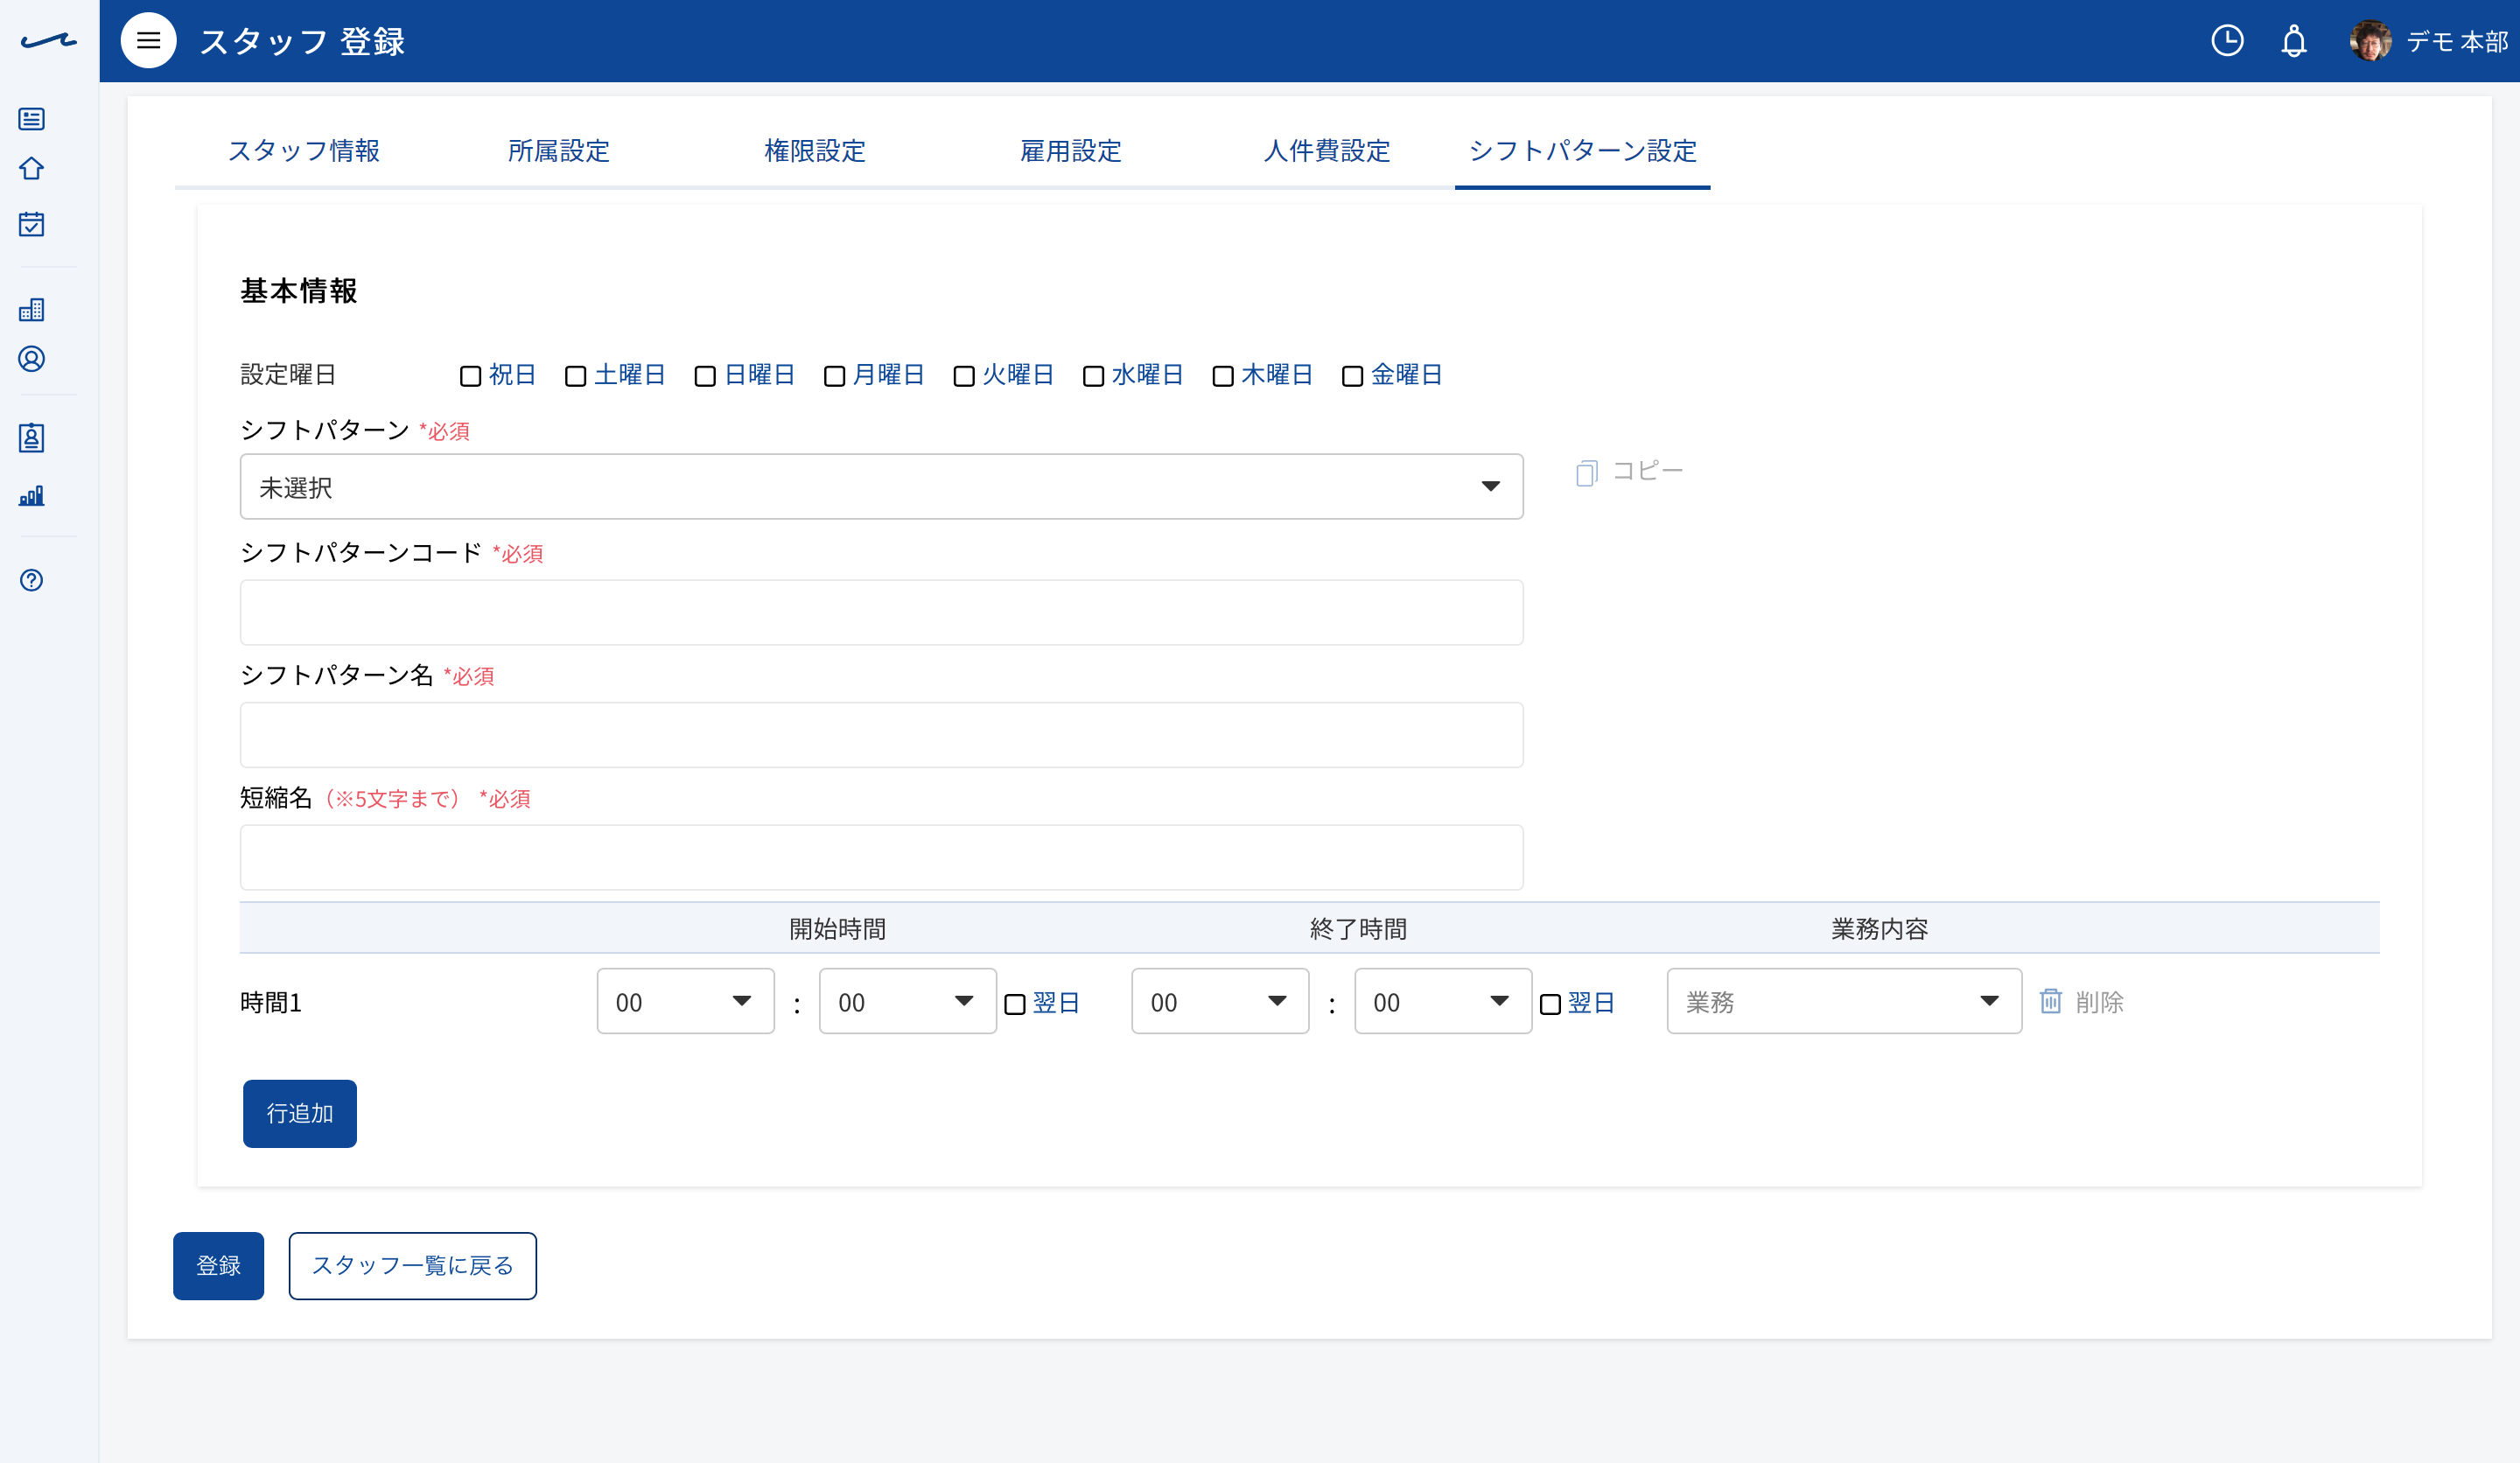Open the hamburger menu button
Screen dimensions: 2520x1463
point(148,41)
